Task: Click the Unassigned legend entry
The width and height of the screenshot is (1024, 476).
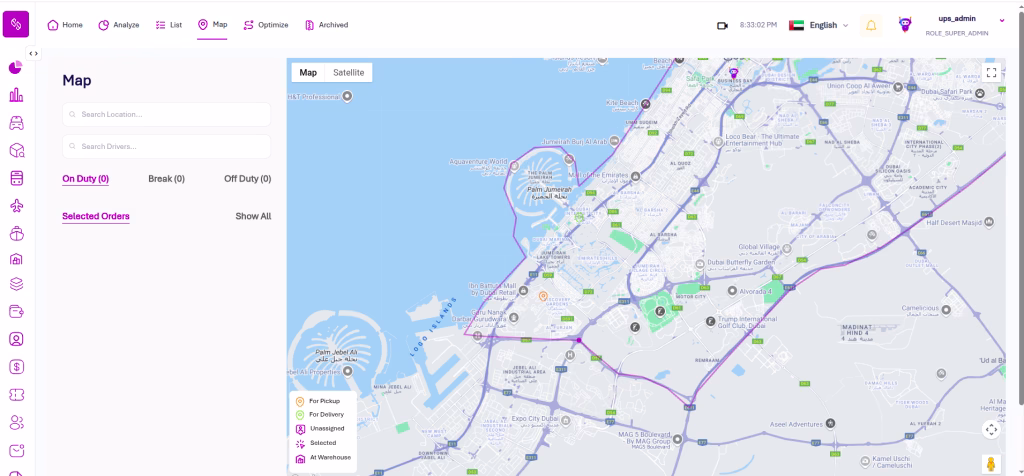Action: pyautogui.click(x=320, y=429)
